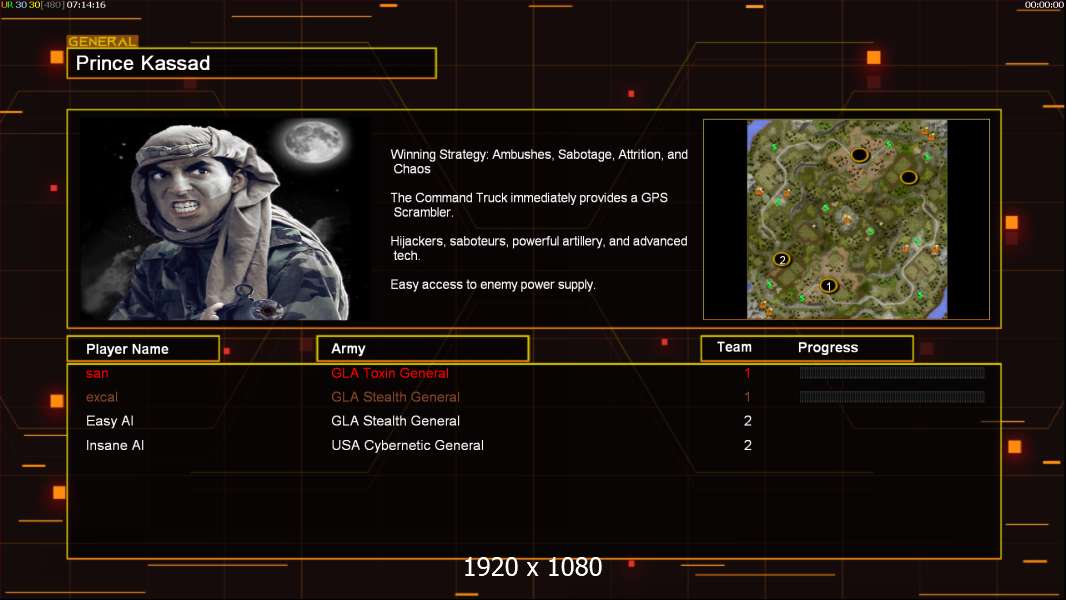
Task: Click excal's GLA Stealth General army
Action: (x=395, y=397)
